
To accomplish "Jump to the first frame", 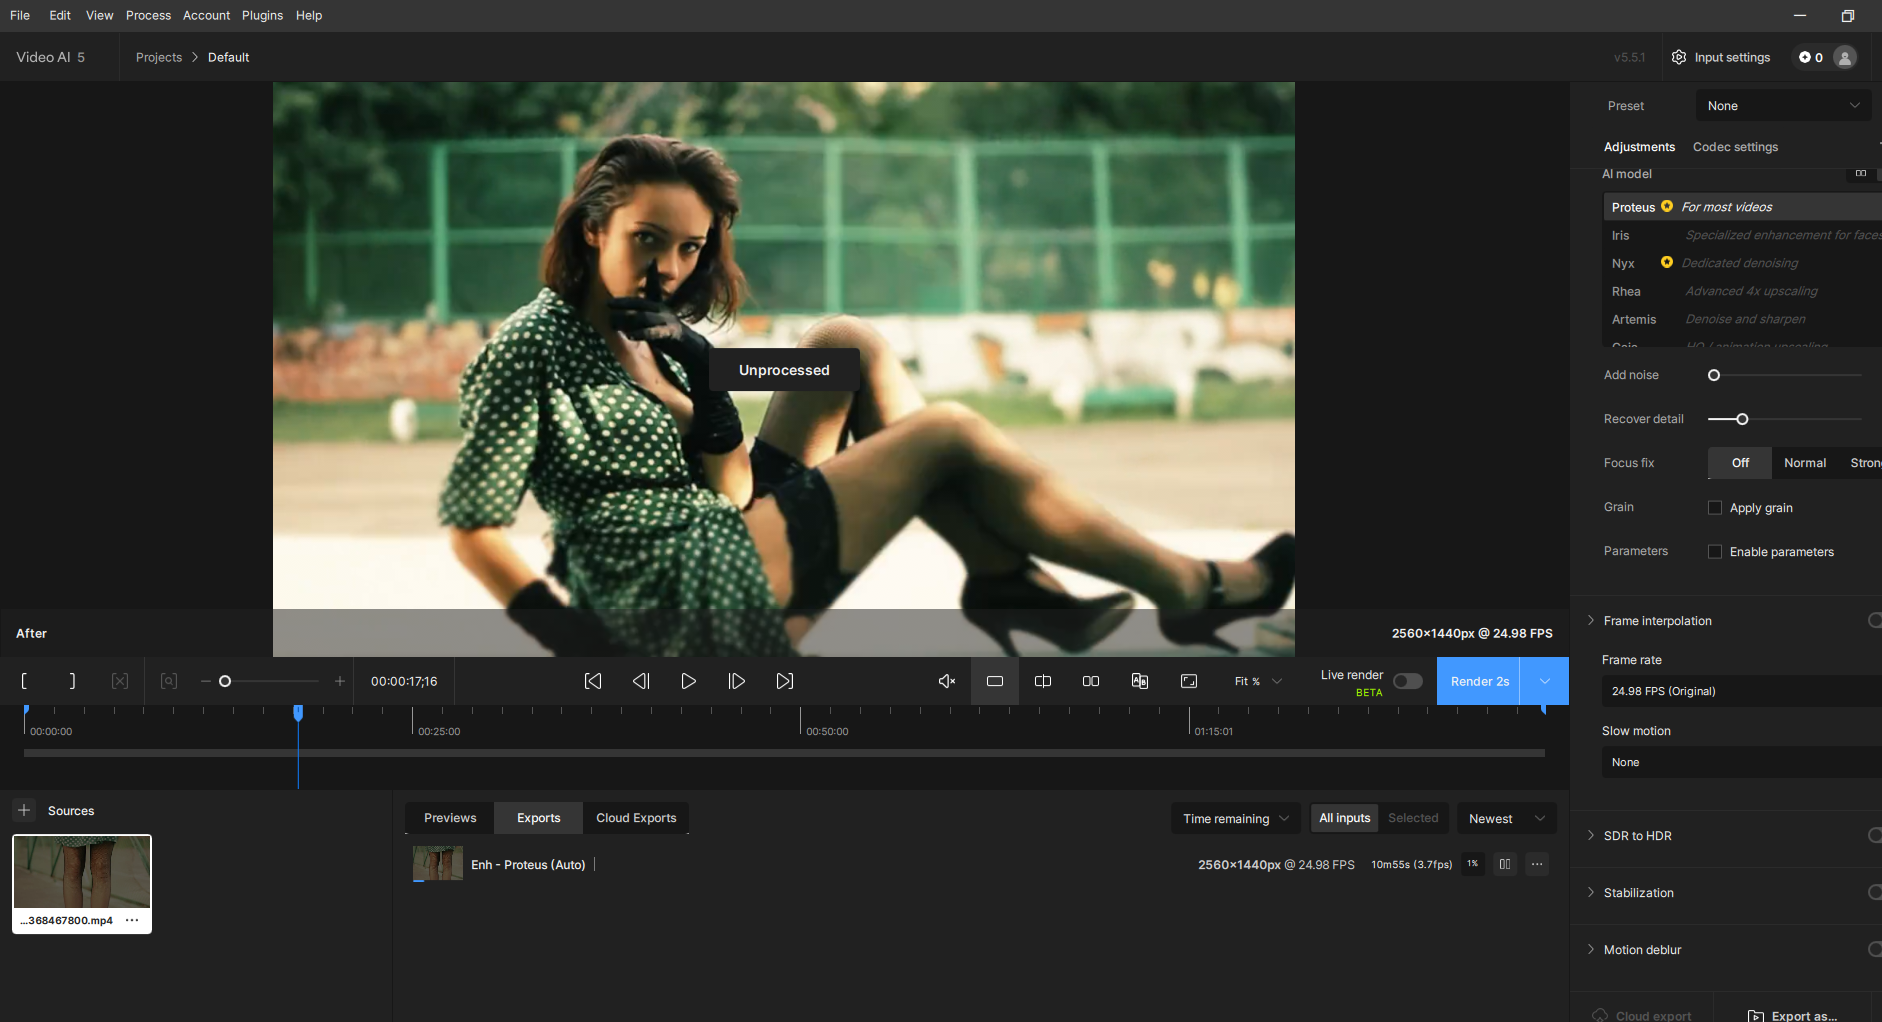I will coord(593,681).
